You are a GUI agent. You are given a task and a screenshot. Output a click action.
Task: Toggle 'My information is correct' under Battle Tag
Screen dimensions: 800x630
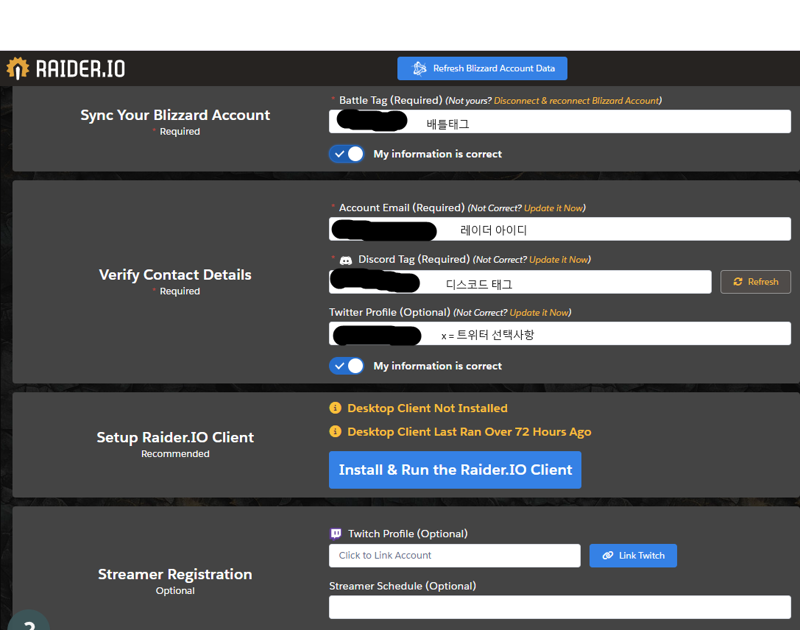tap(347, 154)
